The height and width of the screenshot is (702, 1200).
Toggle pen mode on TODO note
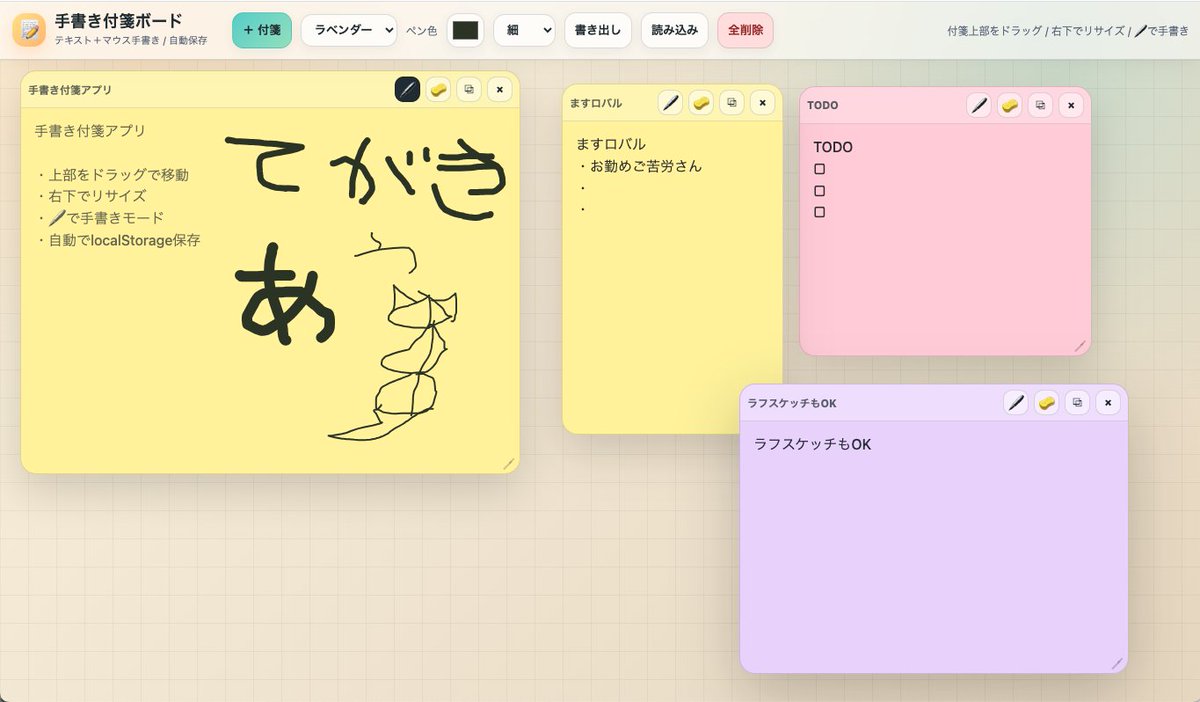tap(979, 105)
